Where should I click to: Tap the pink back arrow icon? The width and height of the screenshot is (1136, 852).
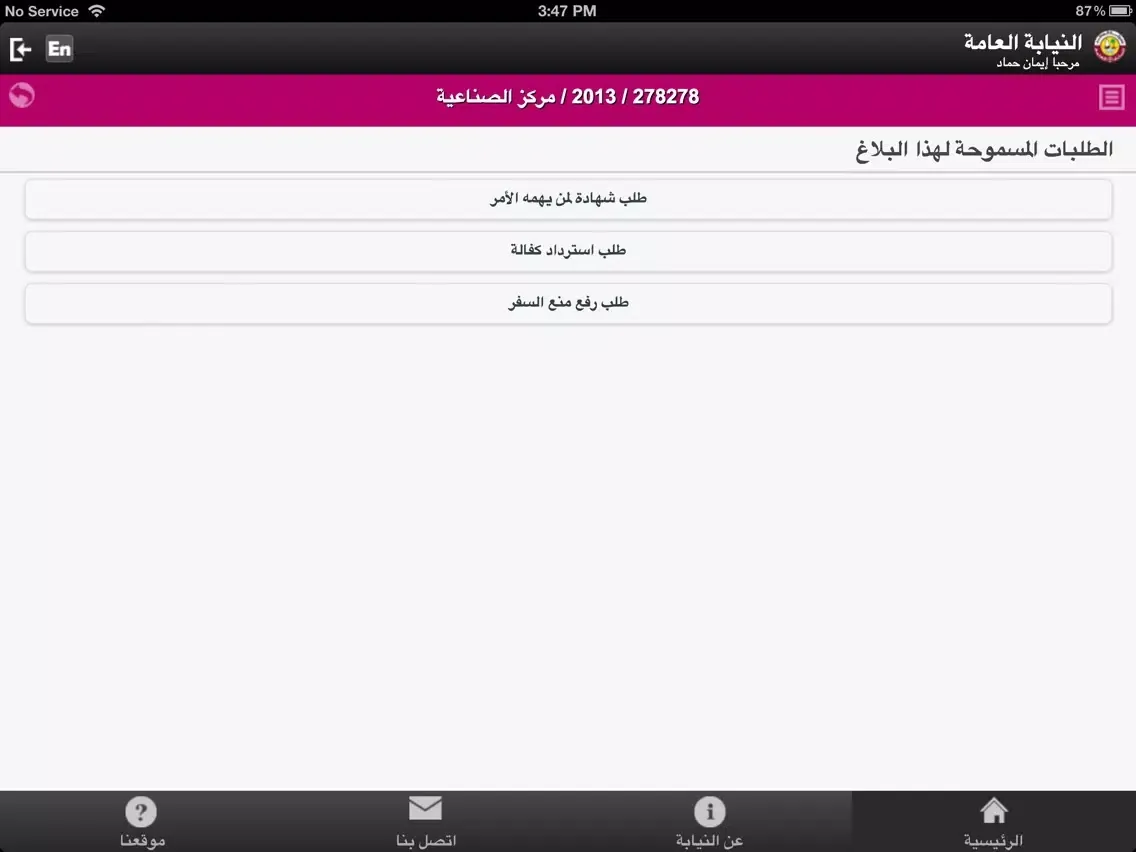tap(22, 95)
